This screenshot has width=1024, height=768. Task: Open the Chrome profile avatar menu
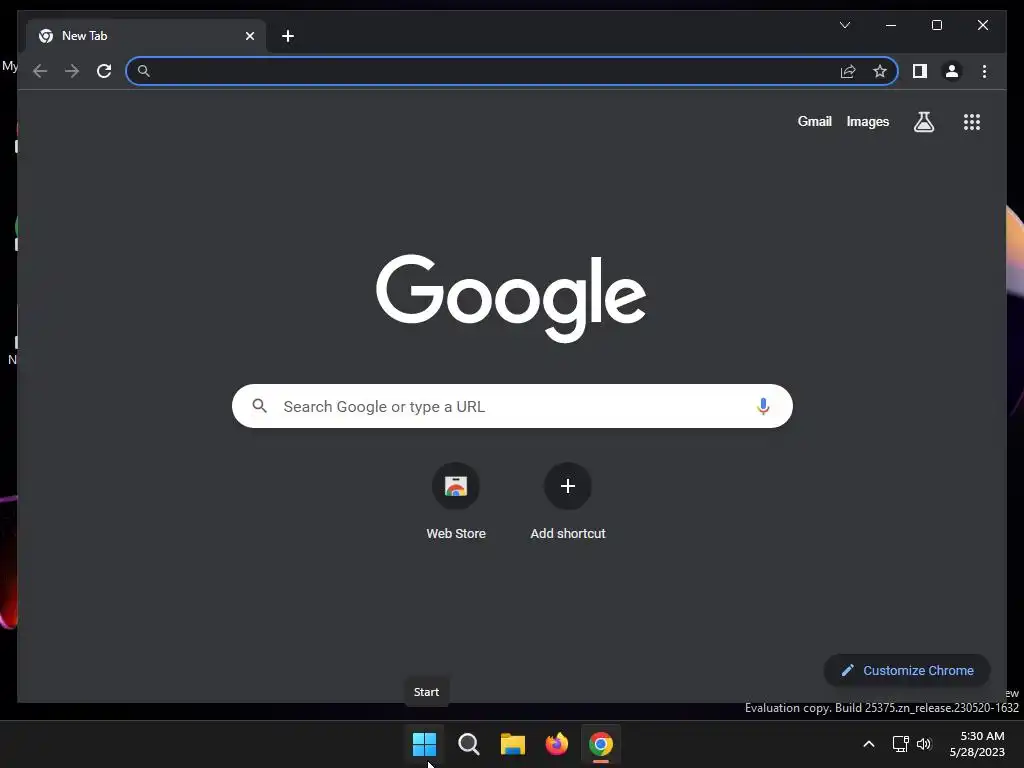tap(952, 71)
